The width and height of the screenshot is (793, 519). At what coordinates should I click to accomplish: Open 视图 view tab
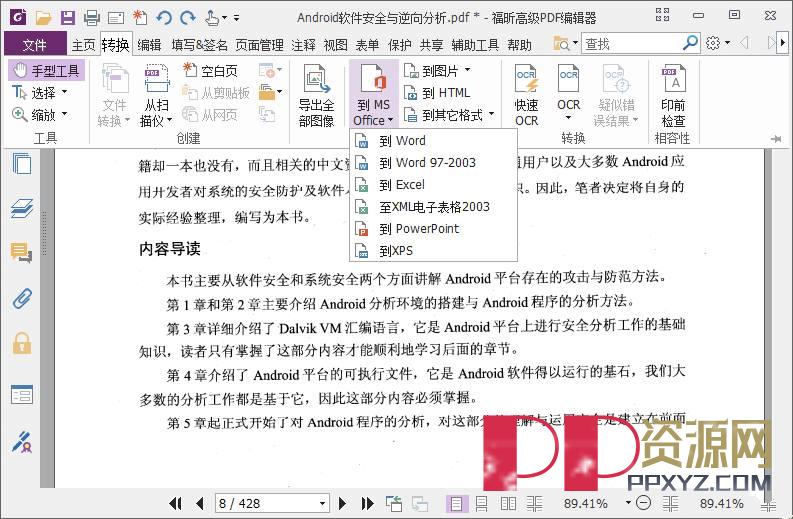[x=335, y=45]
